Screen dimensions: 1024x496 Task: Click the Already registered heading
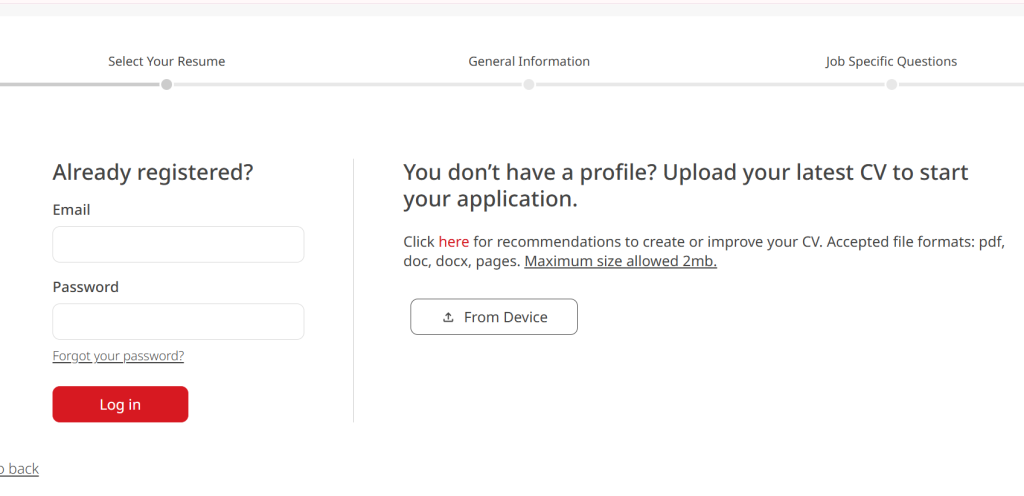point(152,172)
